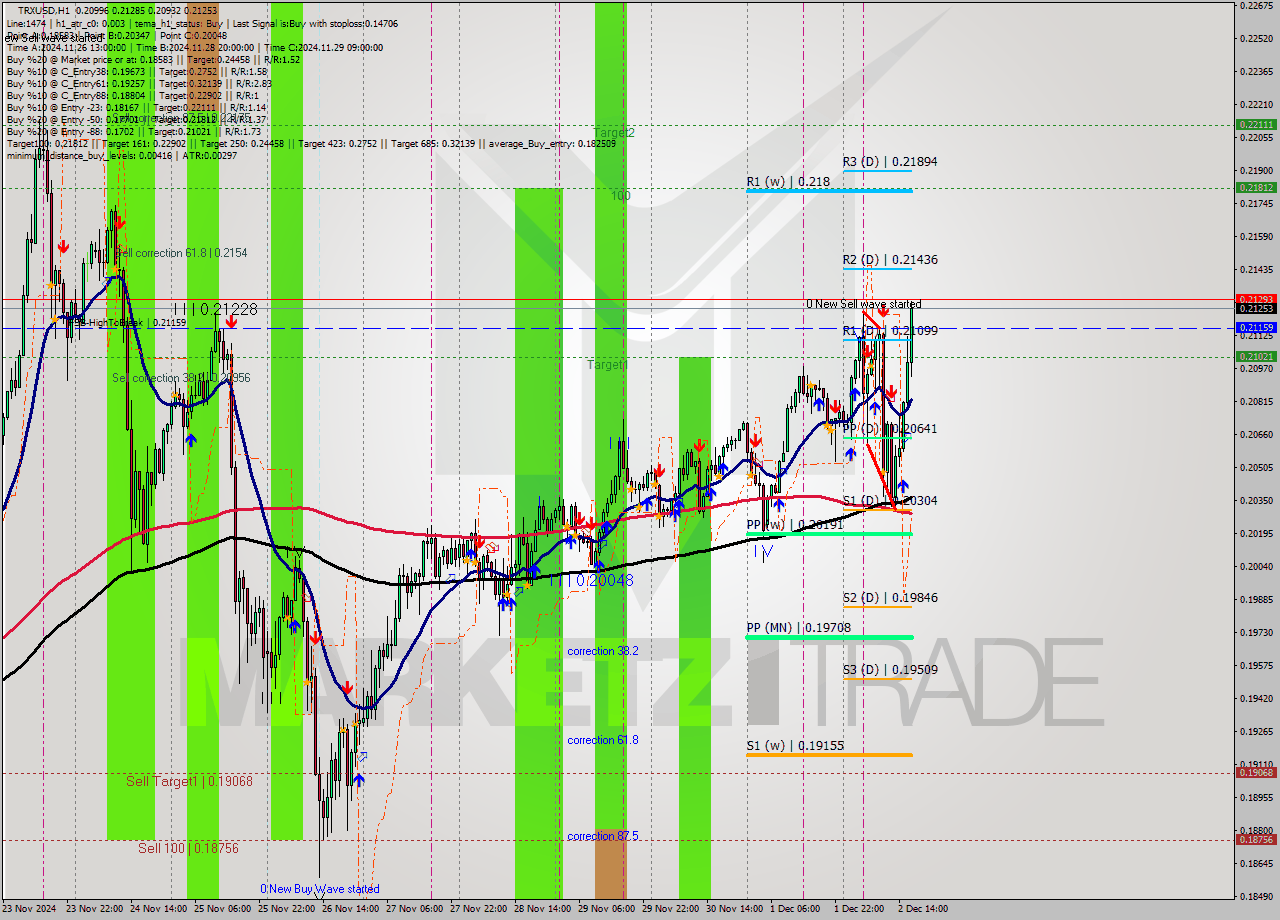Select the 'S1 (D) | 0.20304' support label
Viewport: 1280px width, 920px height.
tap(889, 500)
